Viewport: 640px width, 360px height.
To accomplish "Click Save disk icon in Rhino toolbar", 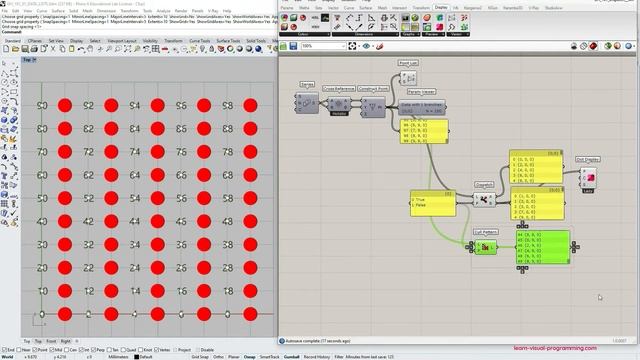I will coord(24,49).
